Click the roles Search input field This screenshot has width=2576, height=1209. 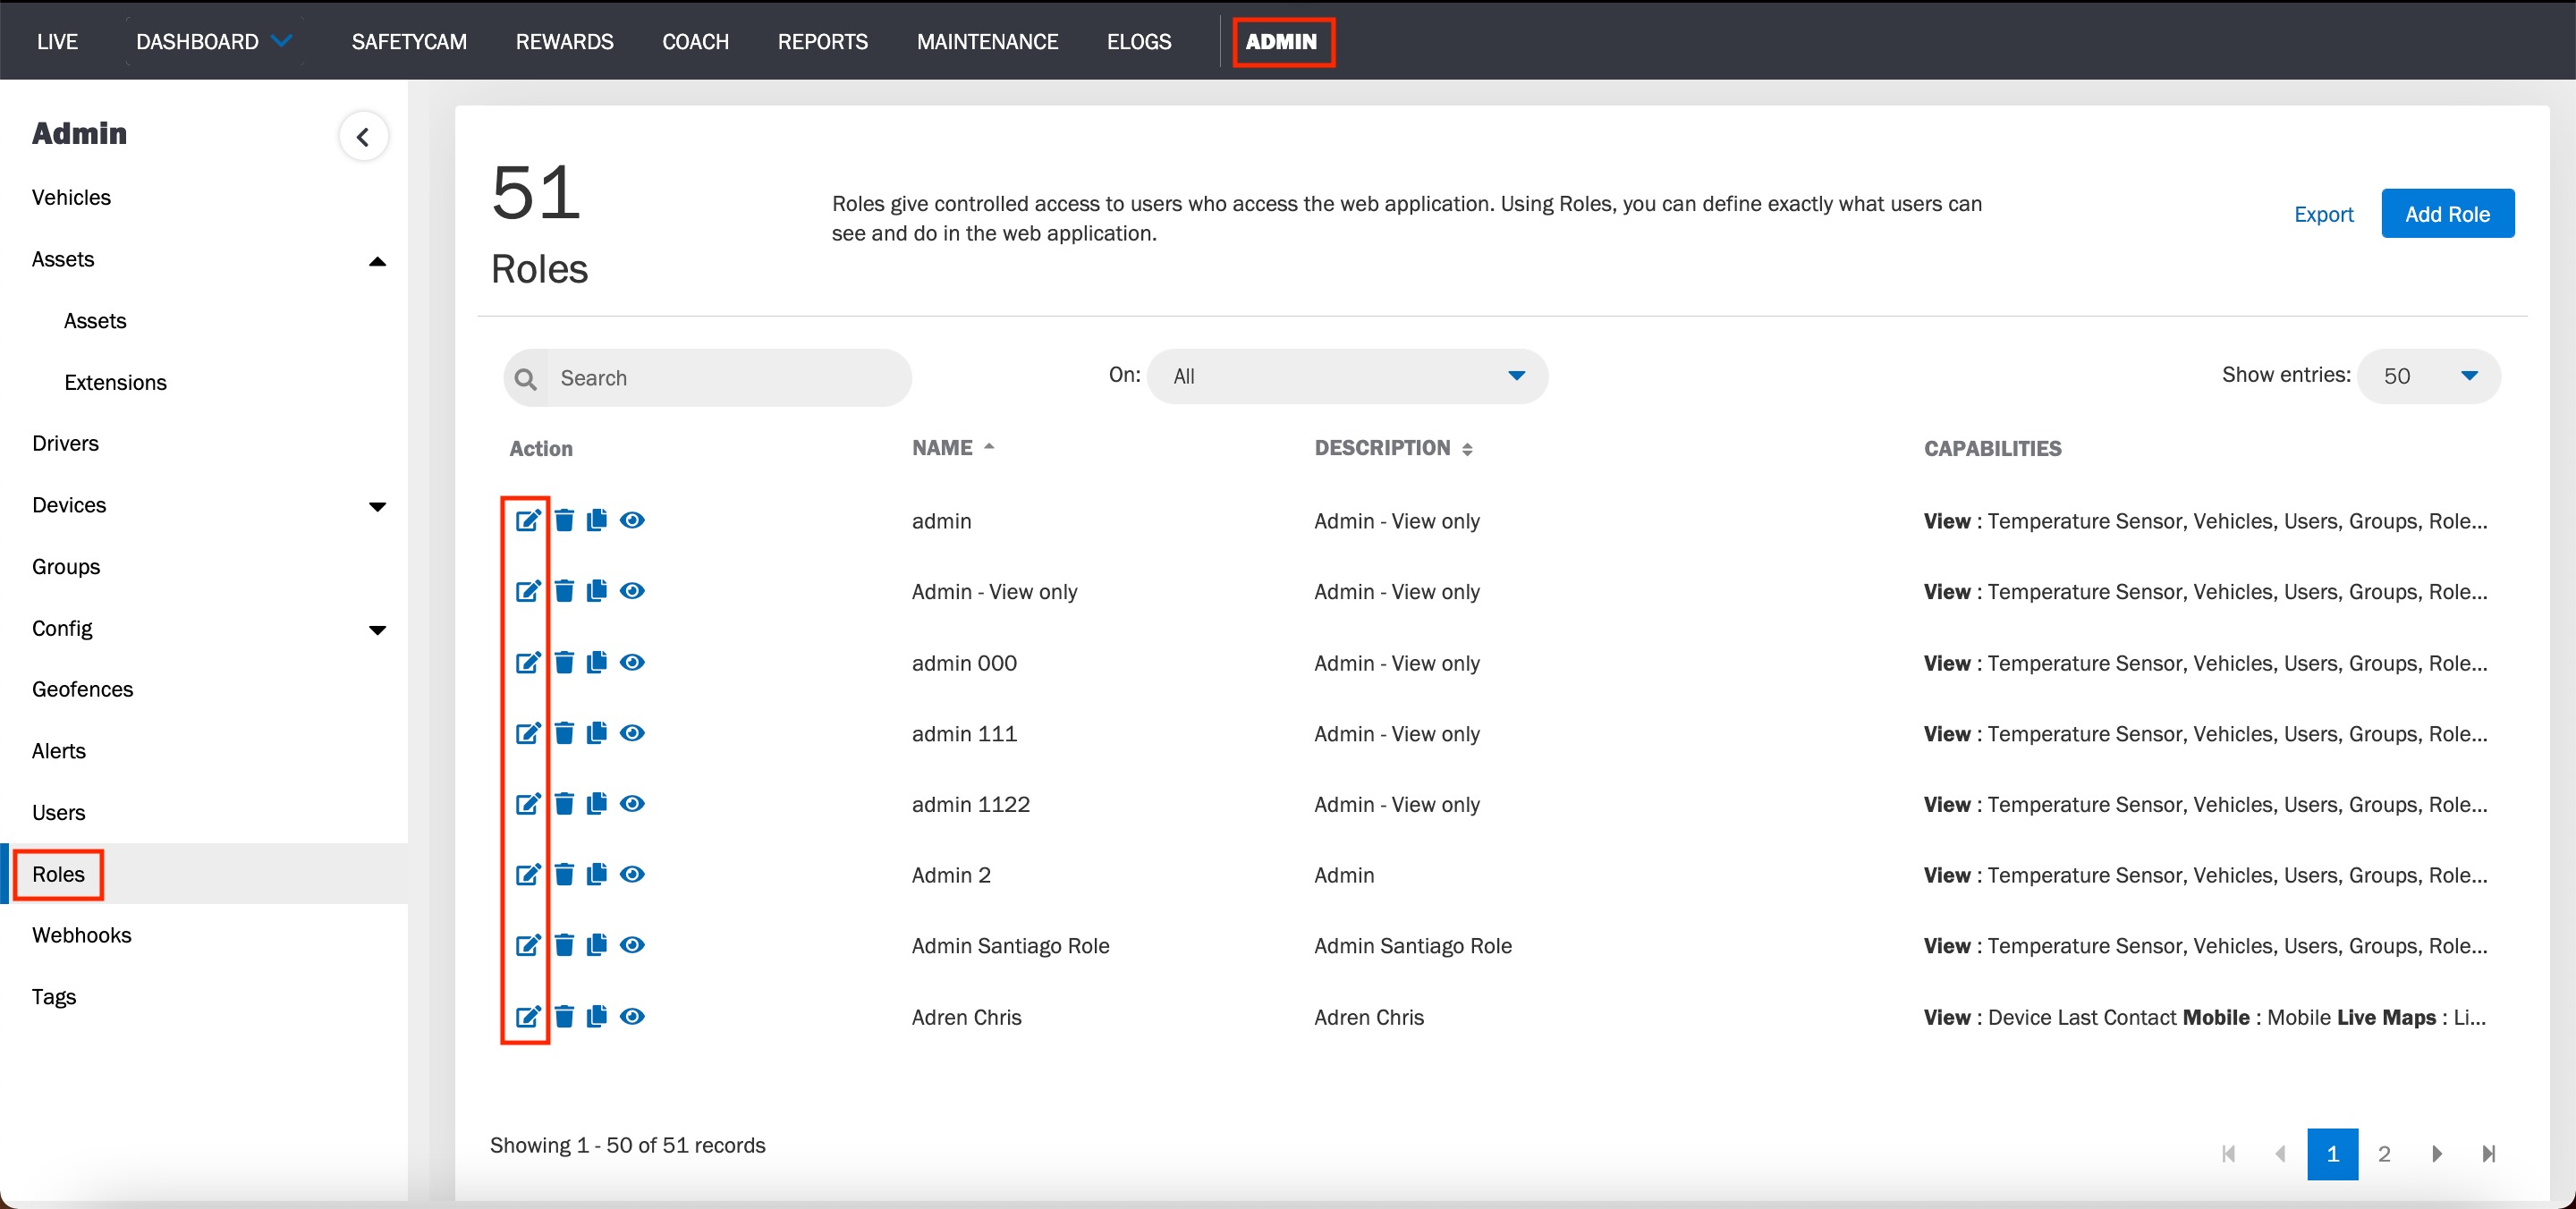coord(708,377)
